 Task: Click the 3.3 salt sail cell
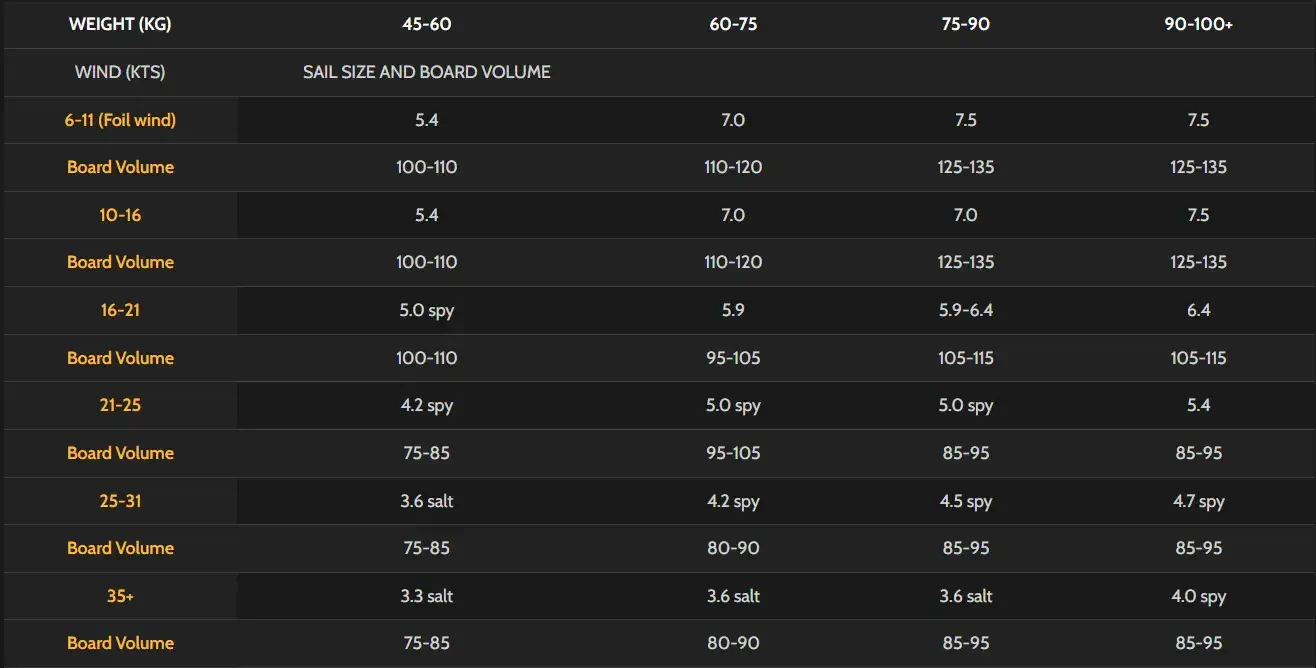click(427, 596)
